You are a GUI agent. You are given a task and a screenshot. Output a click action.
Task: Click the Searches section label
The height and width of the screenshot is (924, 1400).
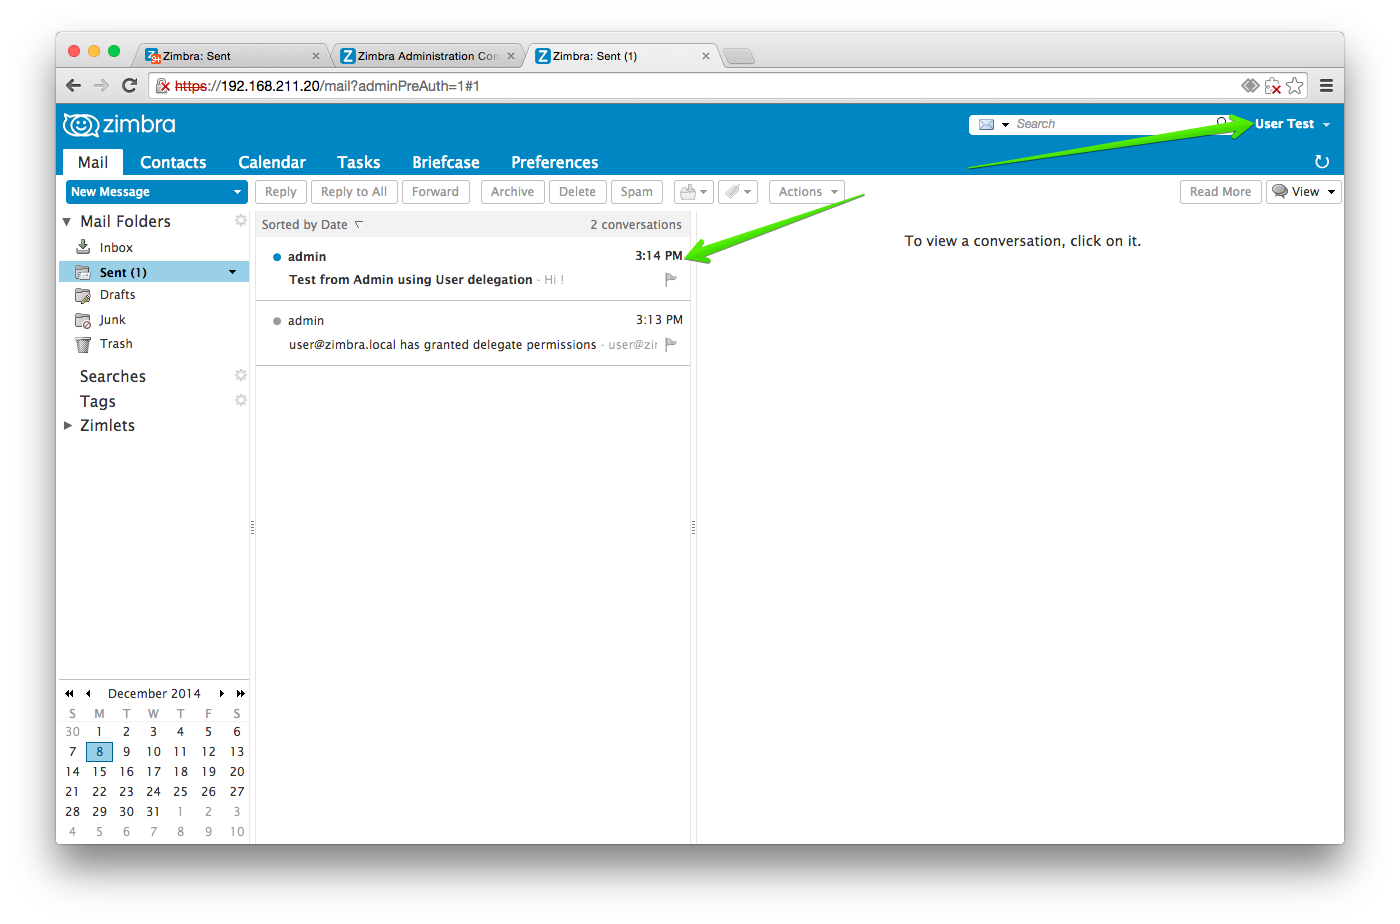coord(113,376)
